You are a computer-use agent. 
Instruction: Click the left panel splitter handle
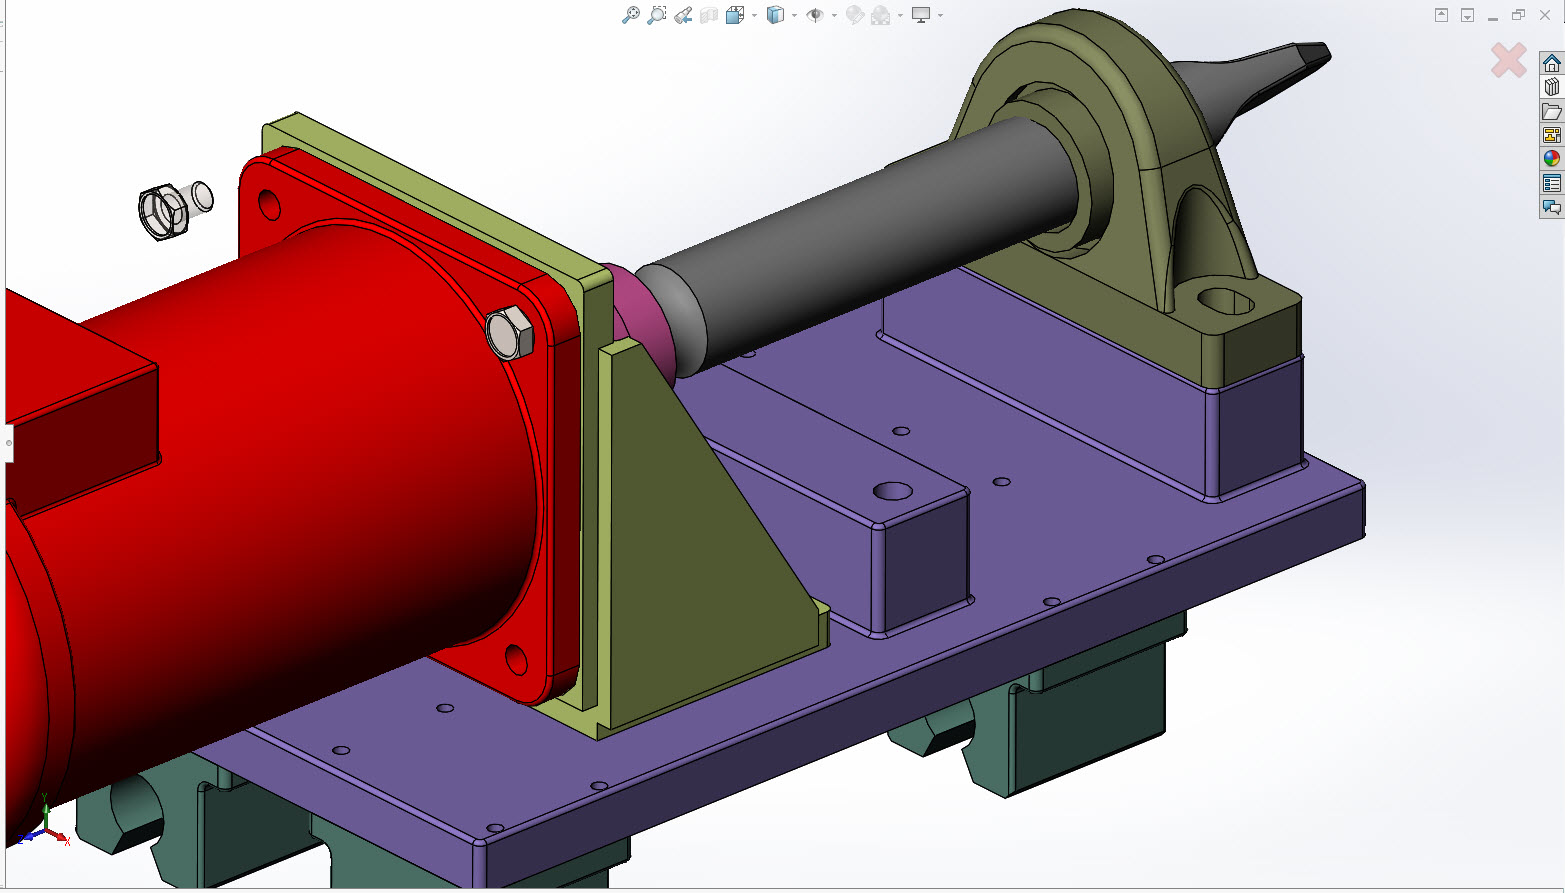(8, 442)
